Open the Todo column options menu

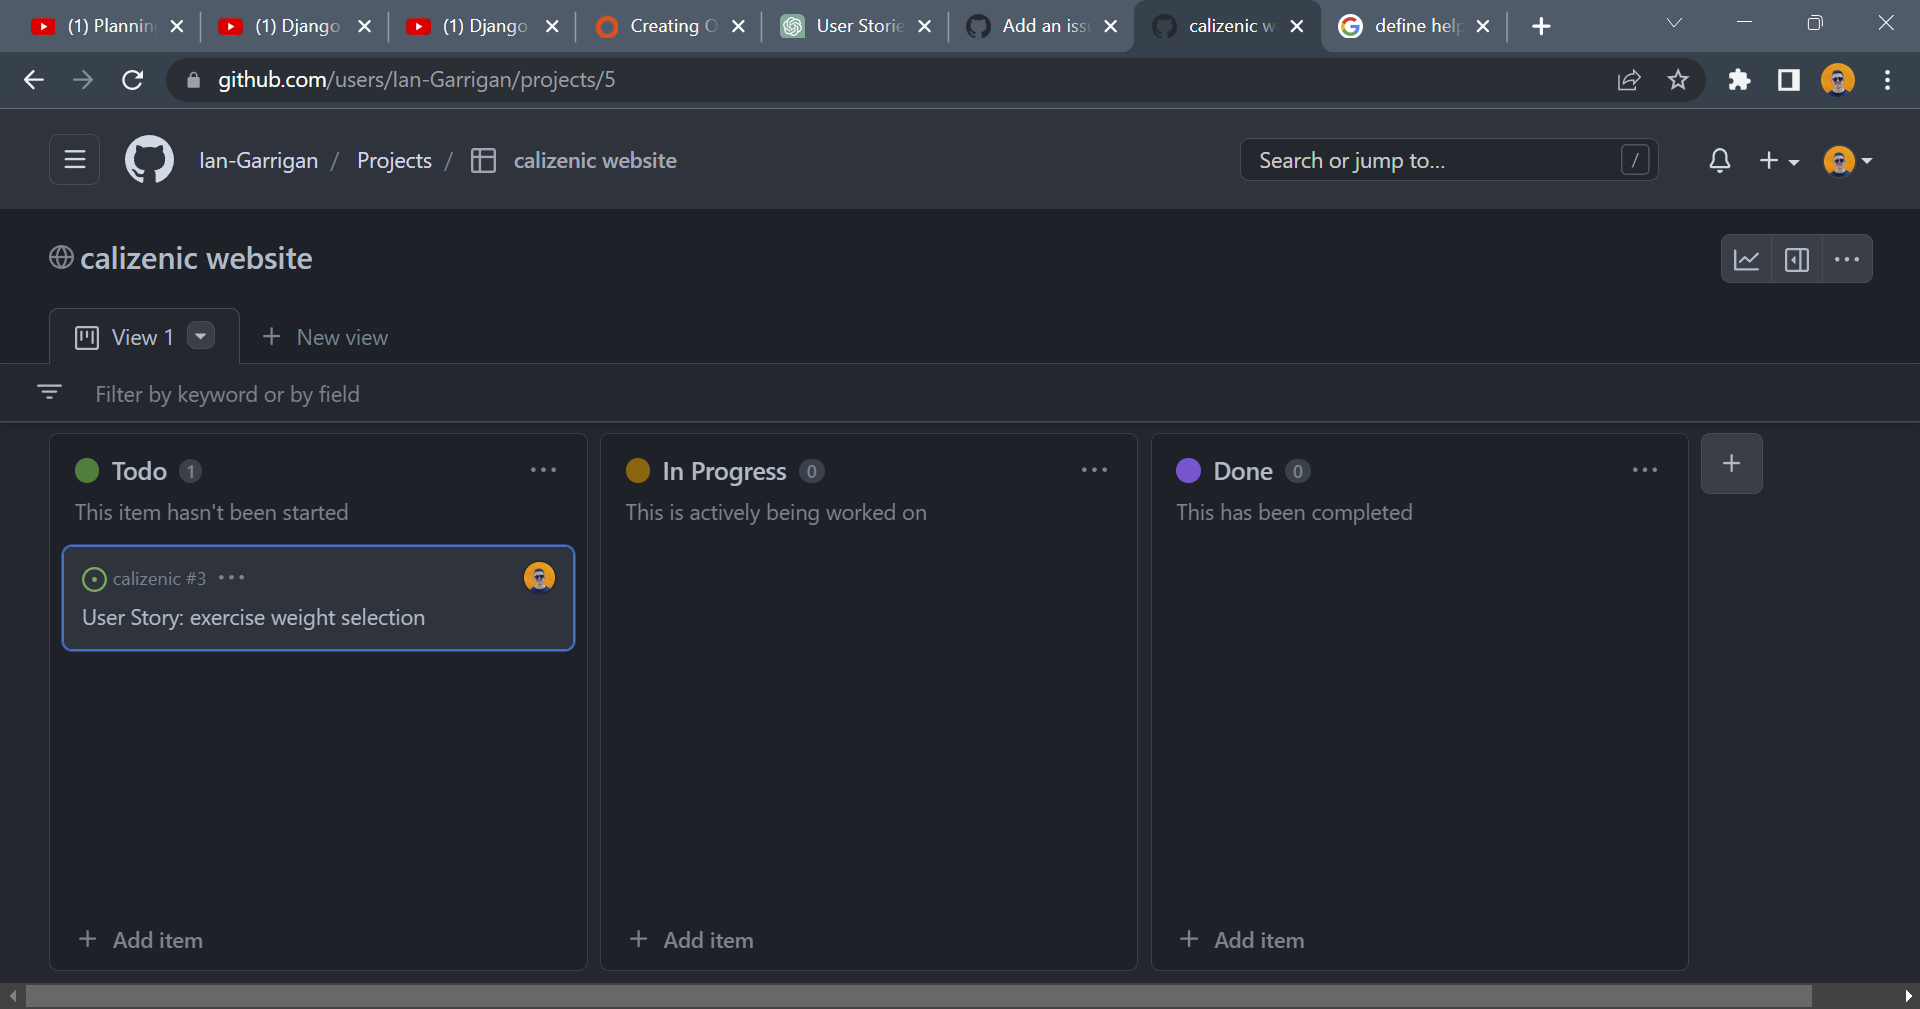[543, 469]
